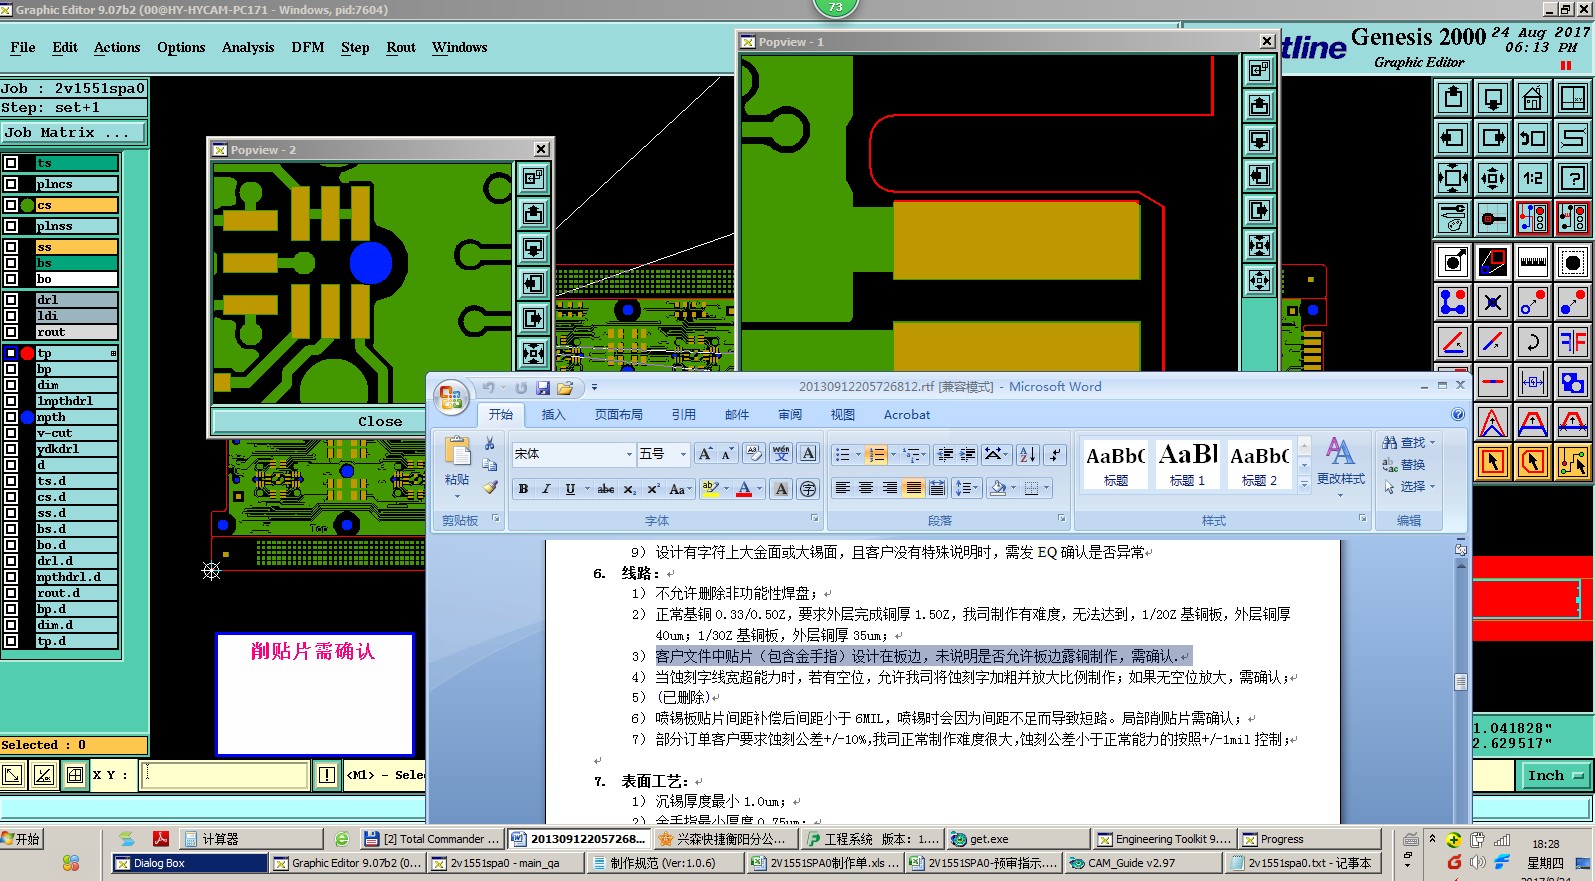
Task: Switch to the 插入 ribbon tab in Word
Action: (553, 414)
